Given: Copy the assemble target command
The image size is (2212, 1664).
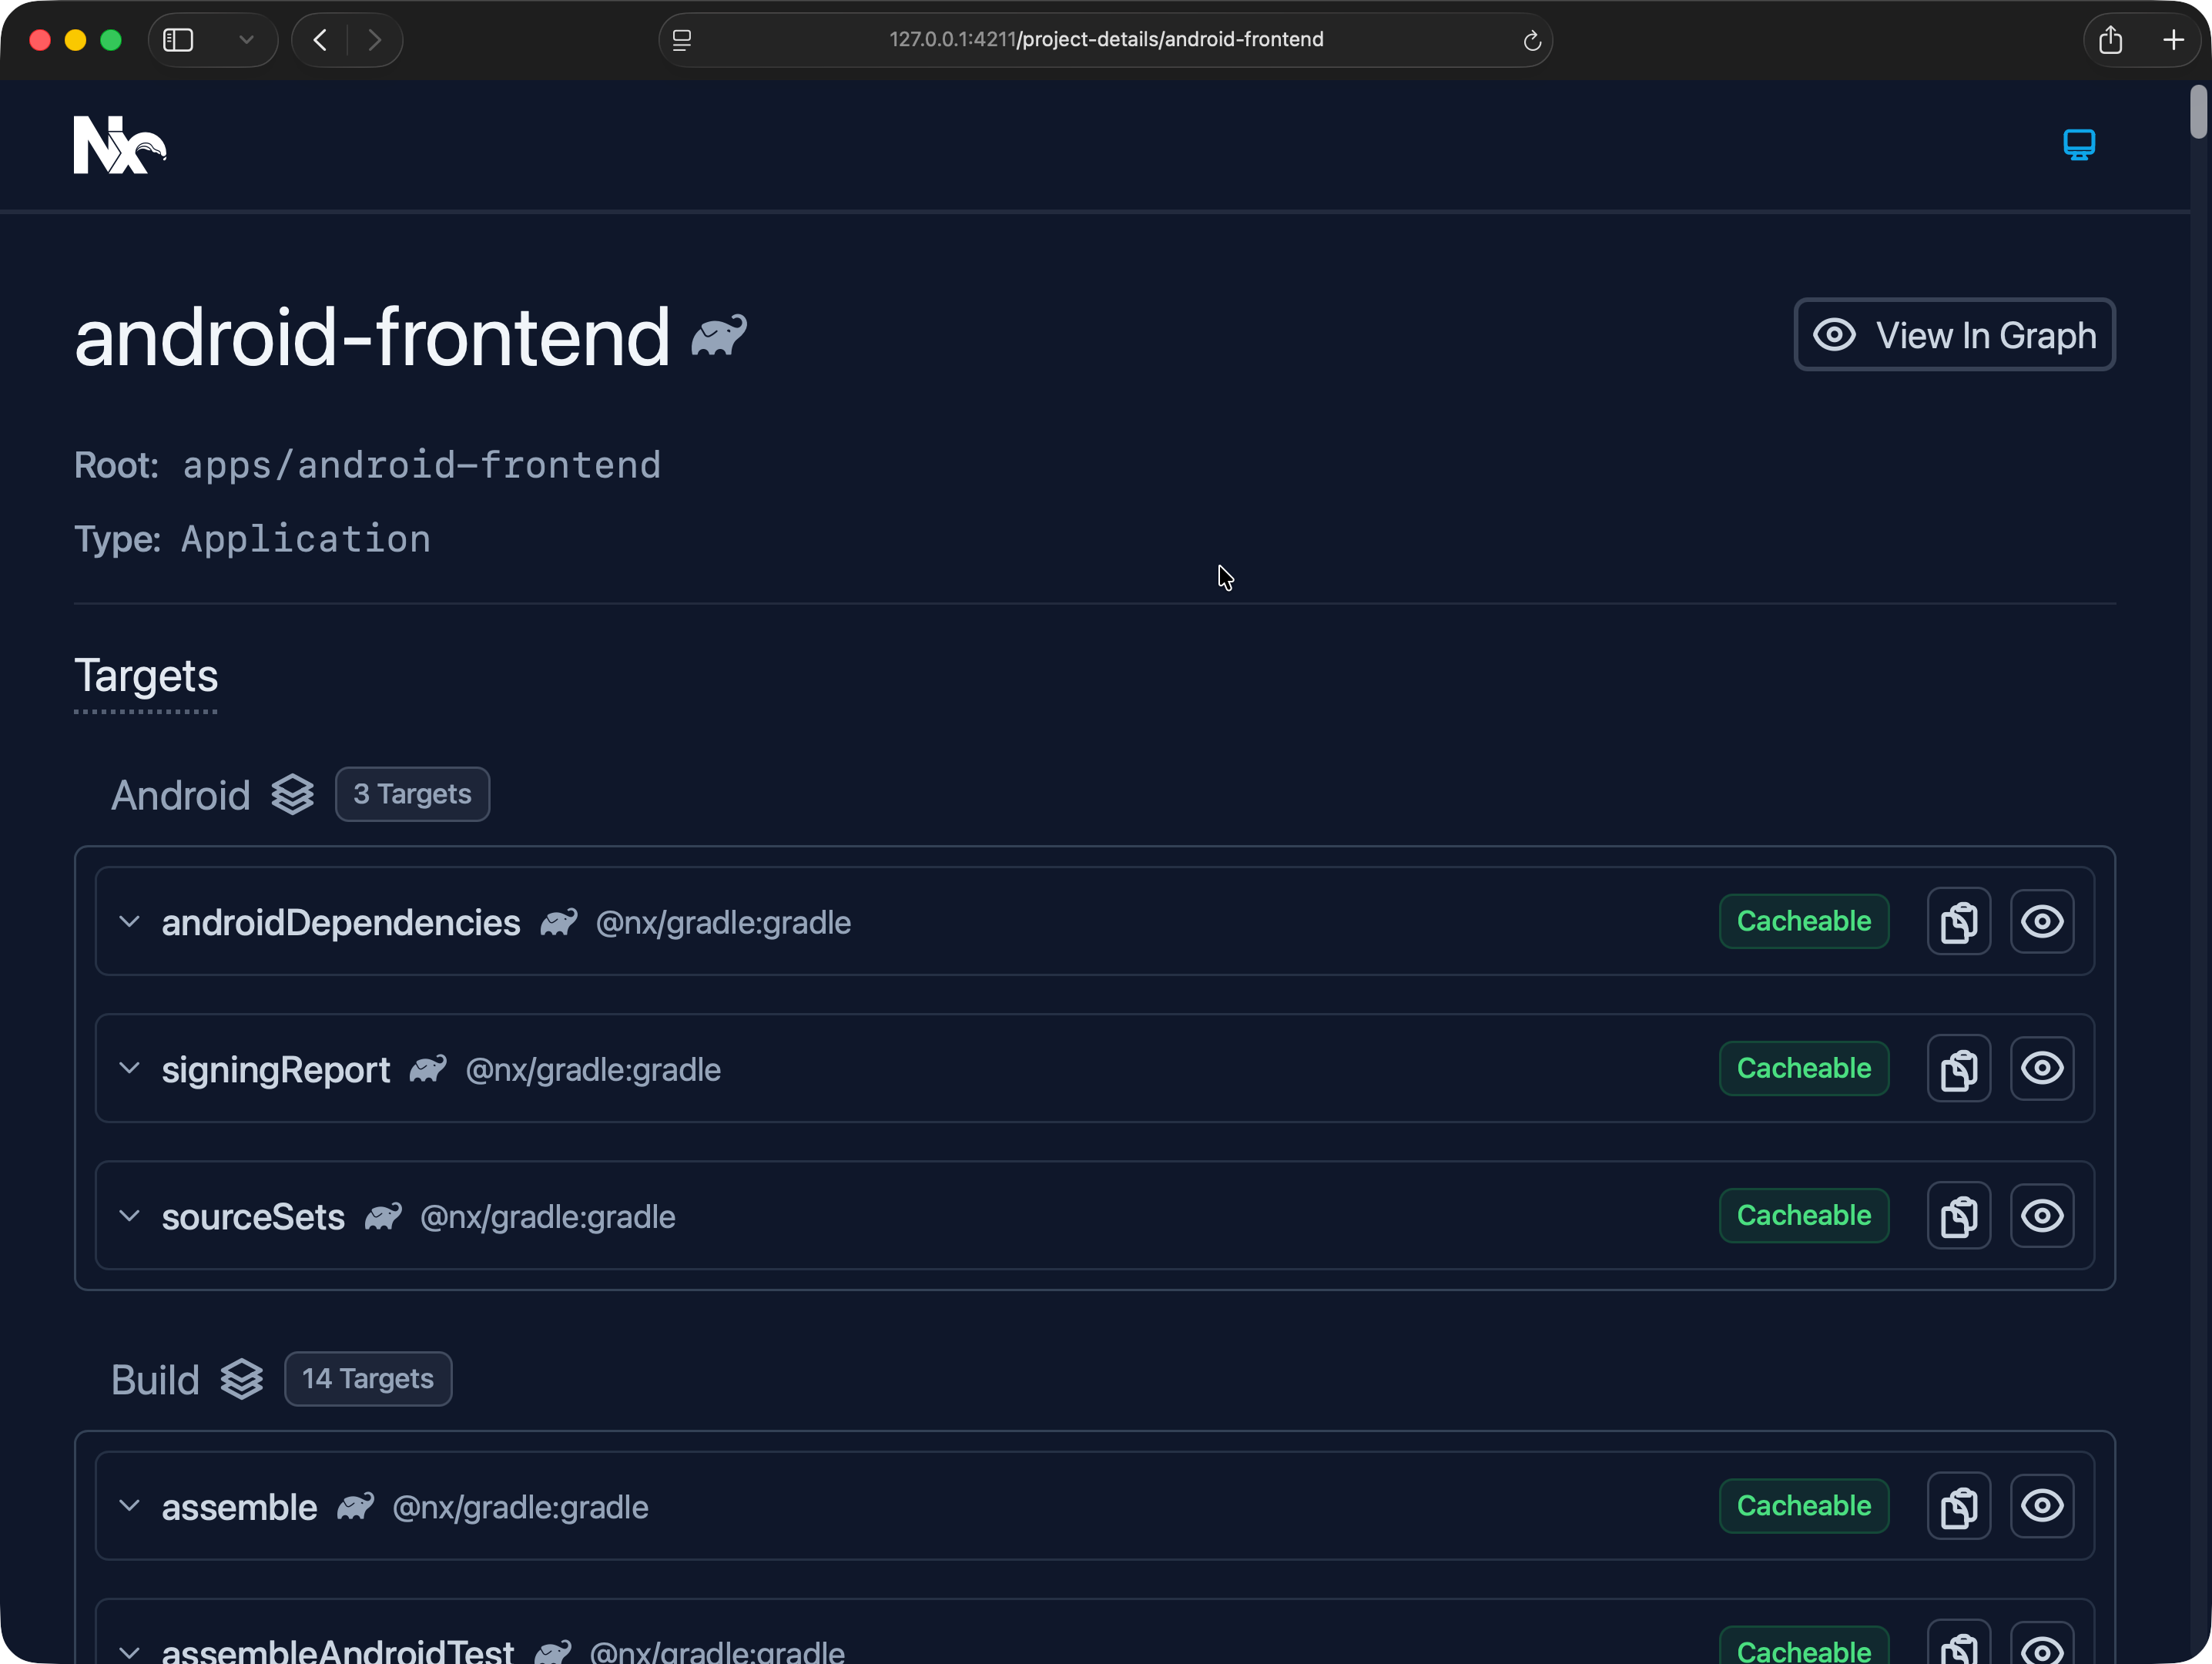Looking at the screenshot, I should click(1958, 1505).
